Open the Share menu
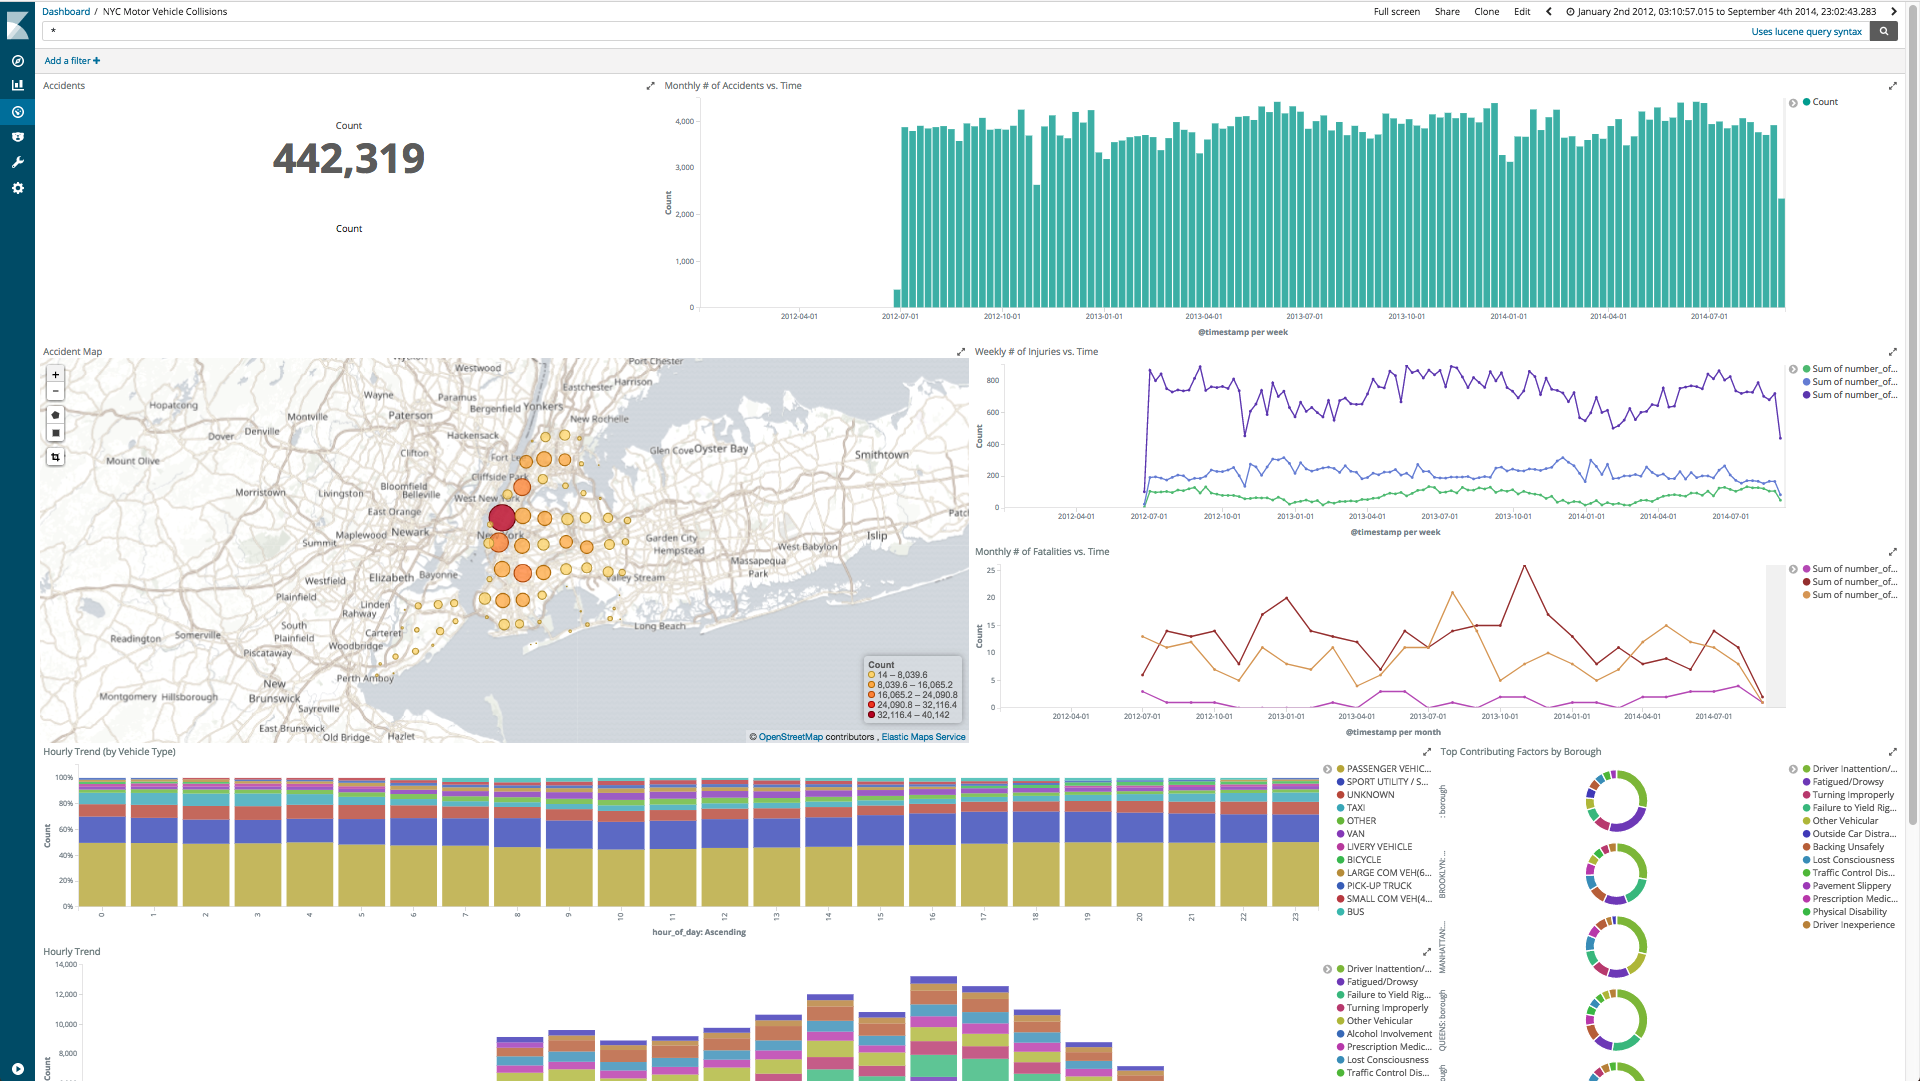 pyautogui.click(x=1446, y=12)
